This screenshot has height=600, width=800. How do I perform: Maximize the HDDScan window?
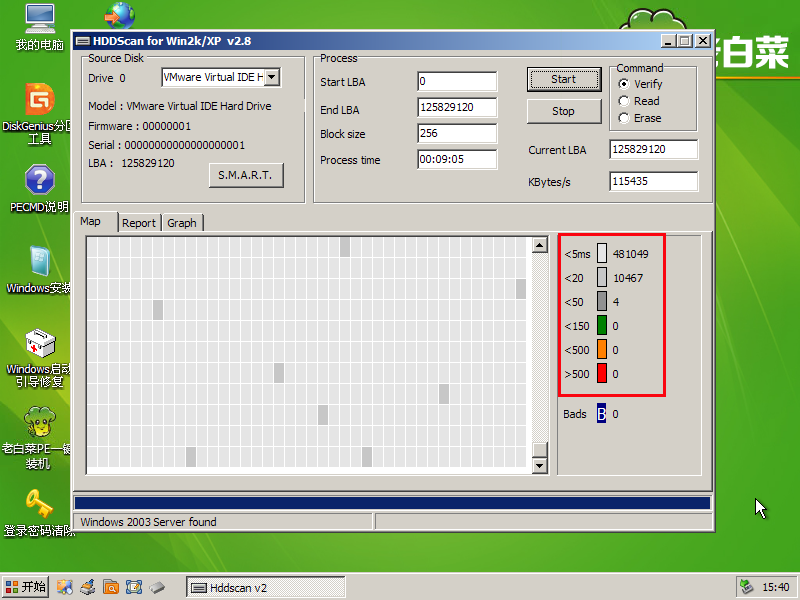(x=685, y=41)
